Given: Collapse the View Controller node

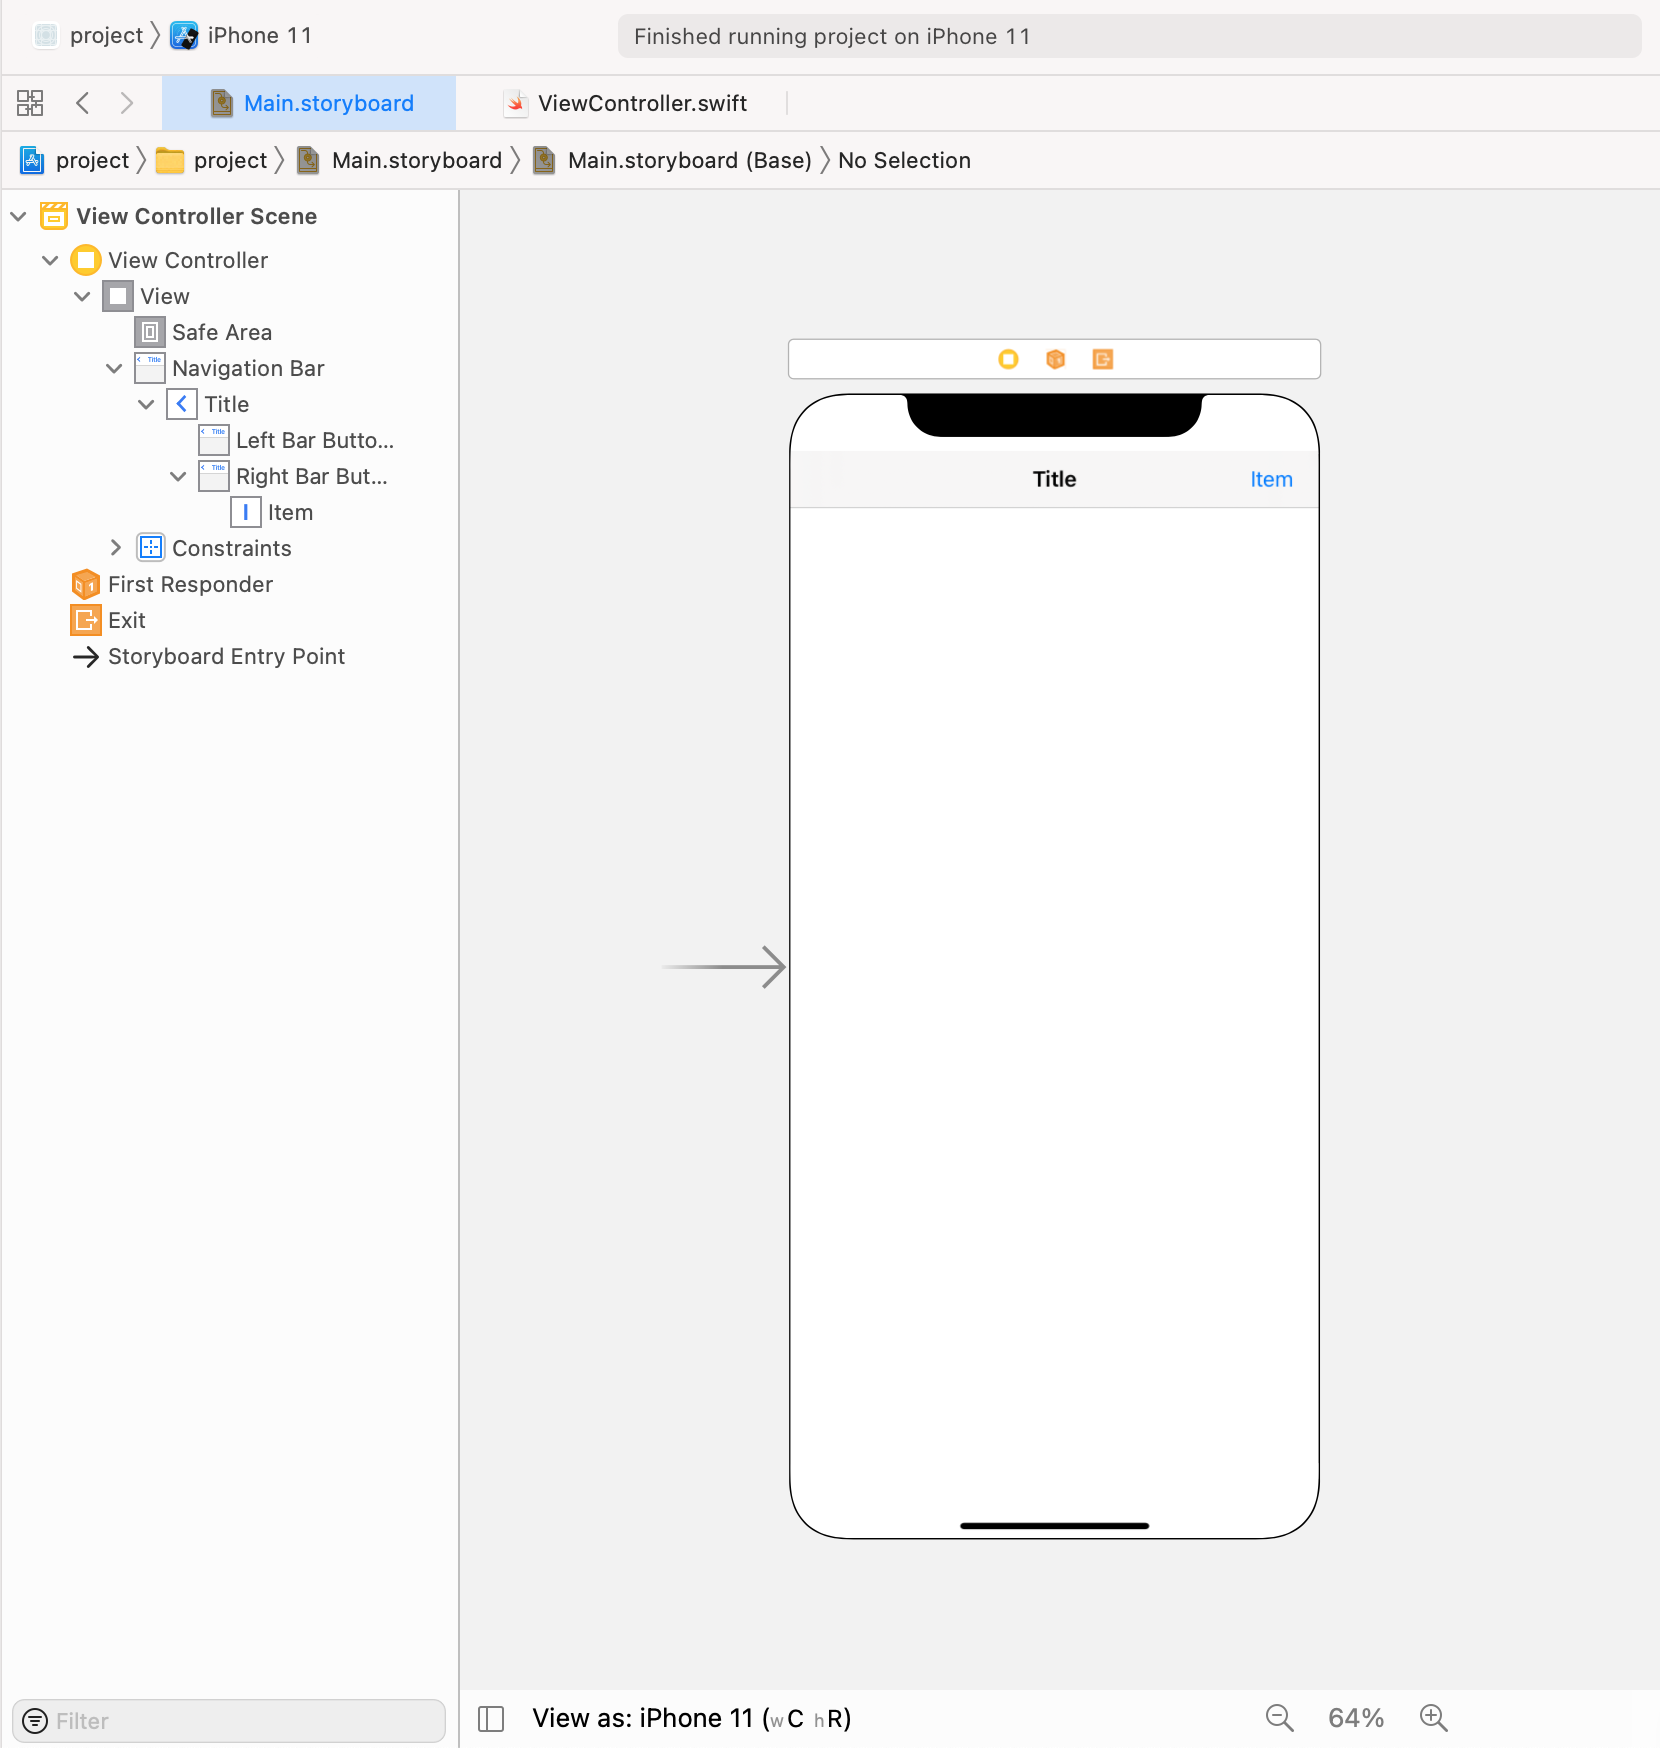Looking at the screenshot, I should [x=50, y=260].
